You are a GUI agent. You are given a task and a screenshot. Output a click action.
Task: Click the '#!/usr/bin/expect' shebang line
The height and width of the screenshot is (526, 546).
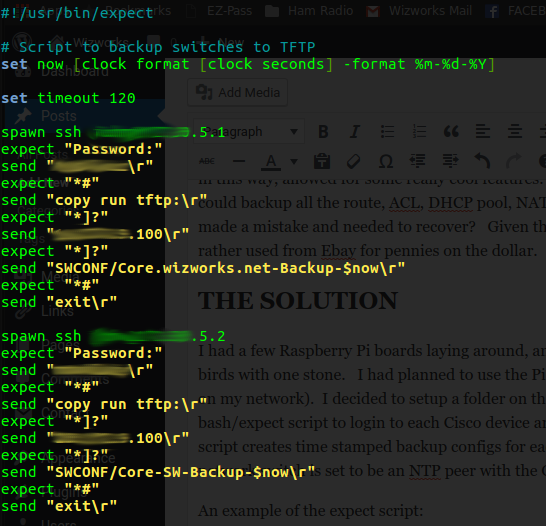(77, 13)
